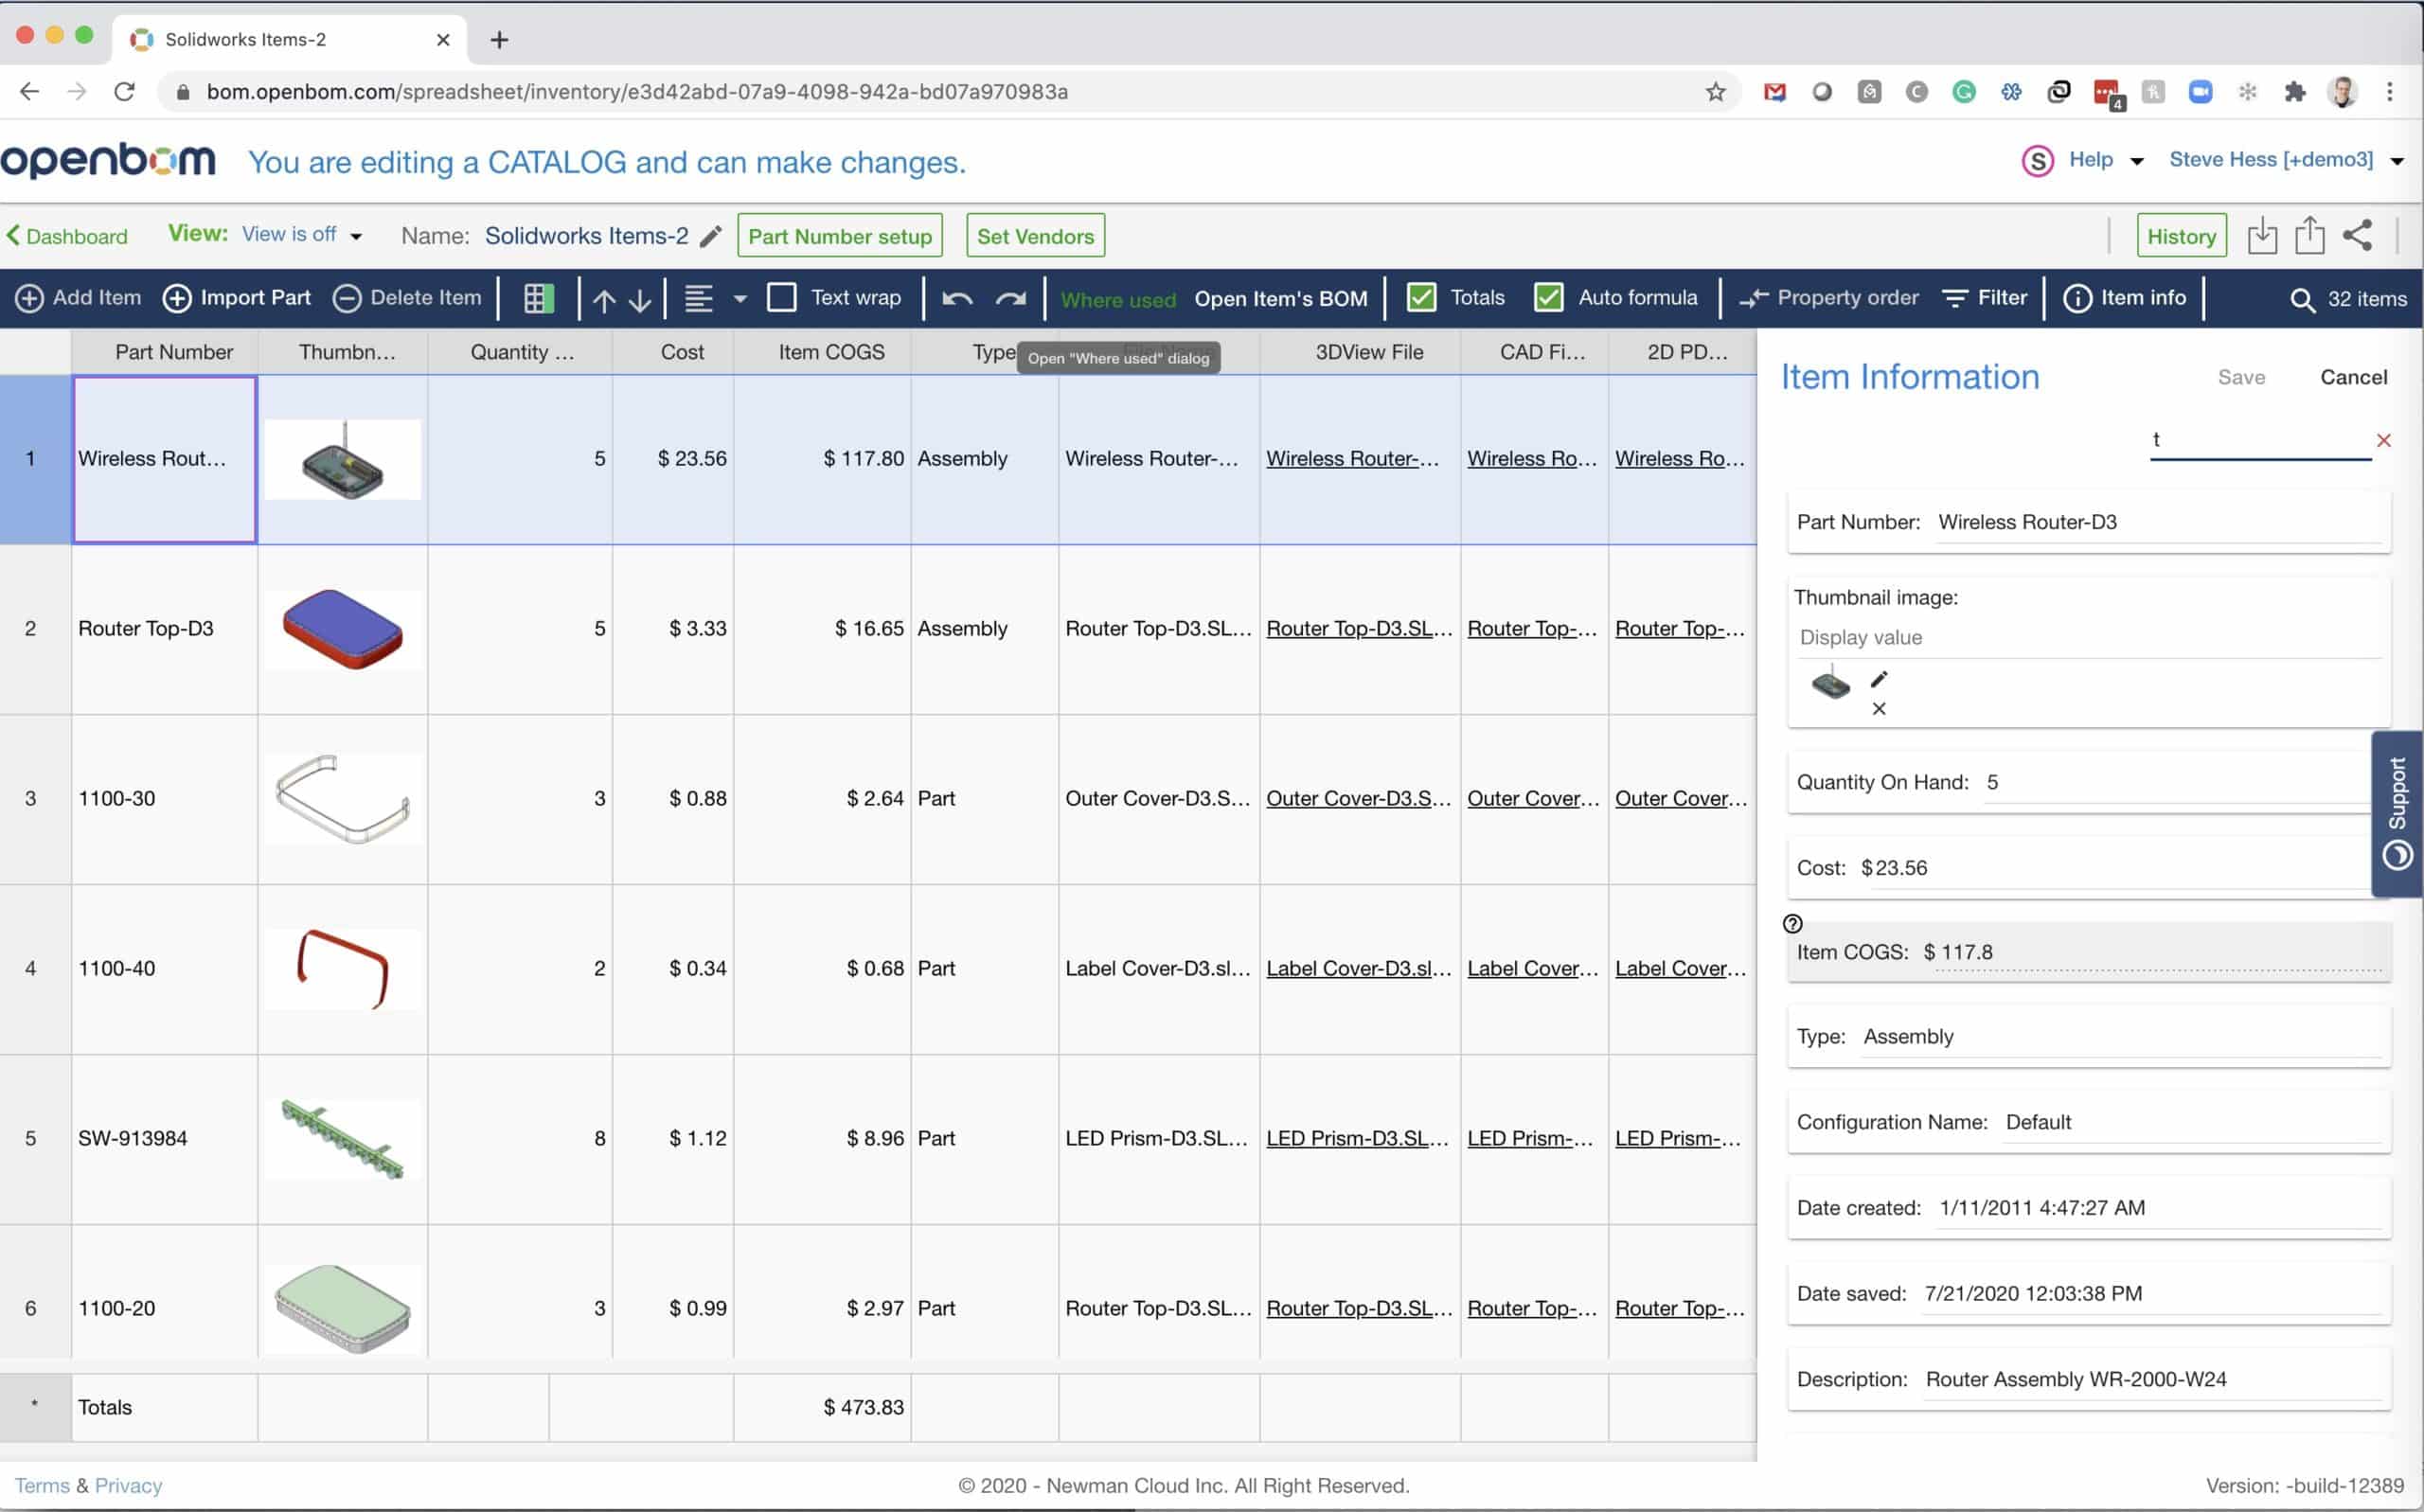
Task: Click the move row up arrow icon
Action: pyautogui.click(x=604, y=299)
